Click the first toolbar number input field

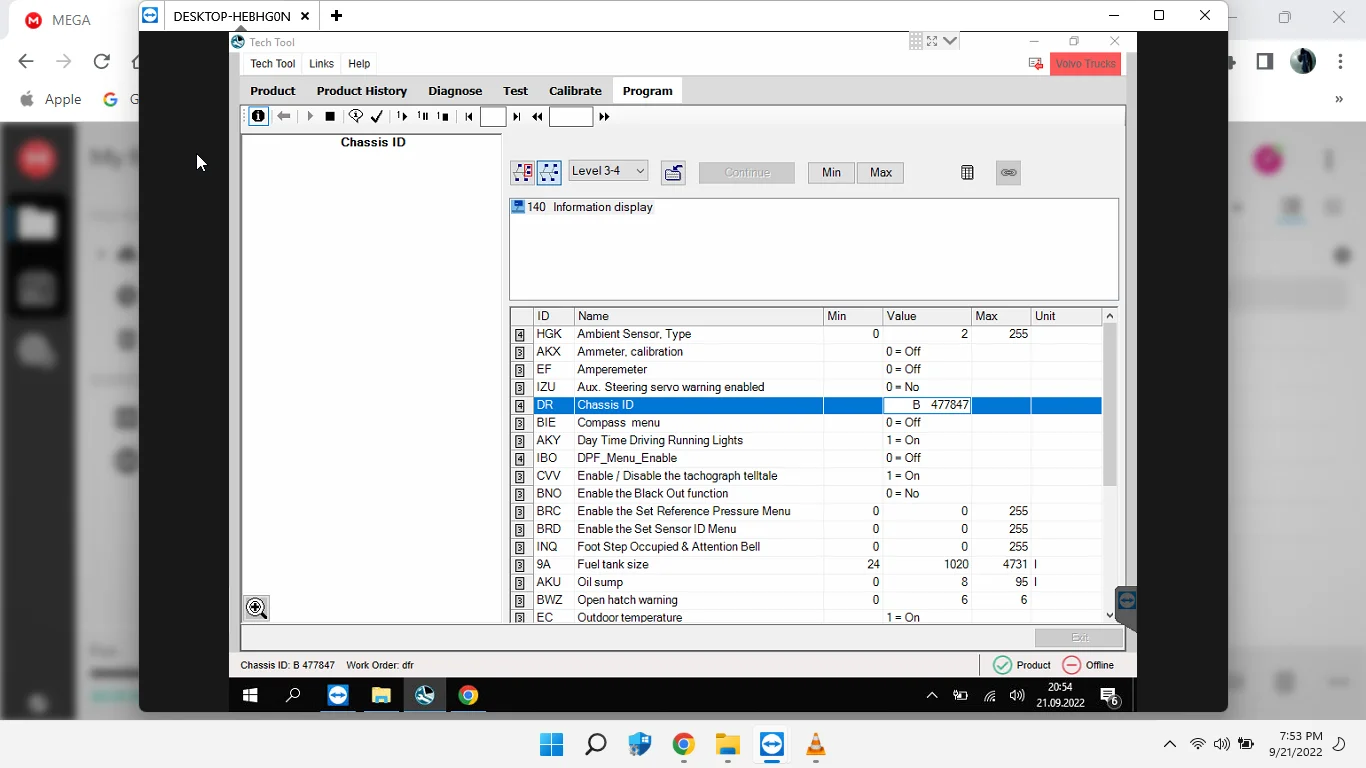click(493, 116)
